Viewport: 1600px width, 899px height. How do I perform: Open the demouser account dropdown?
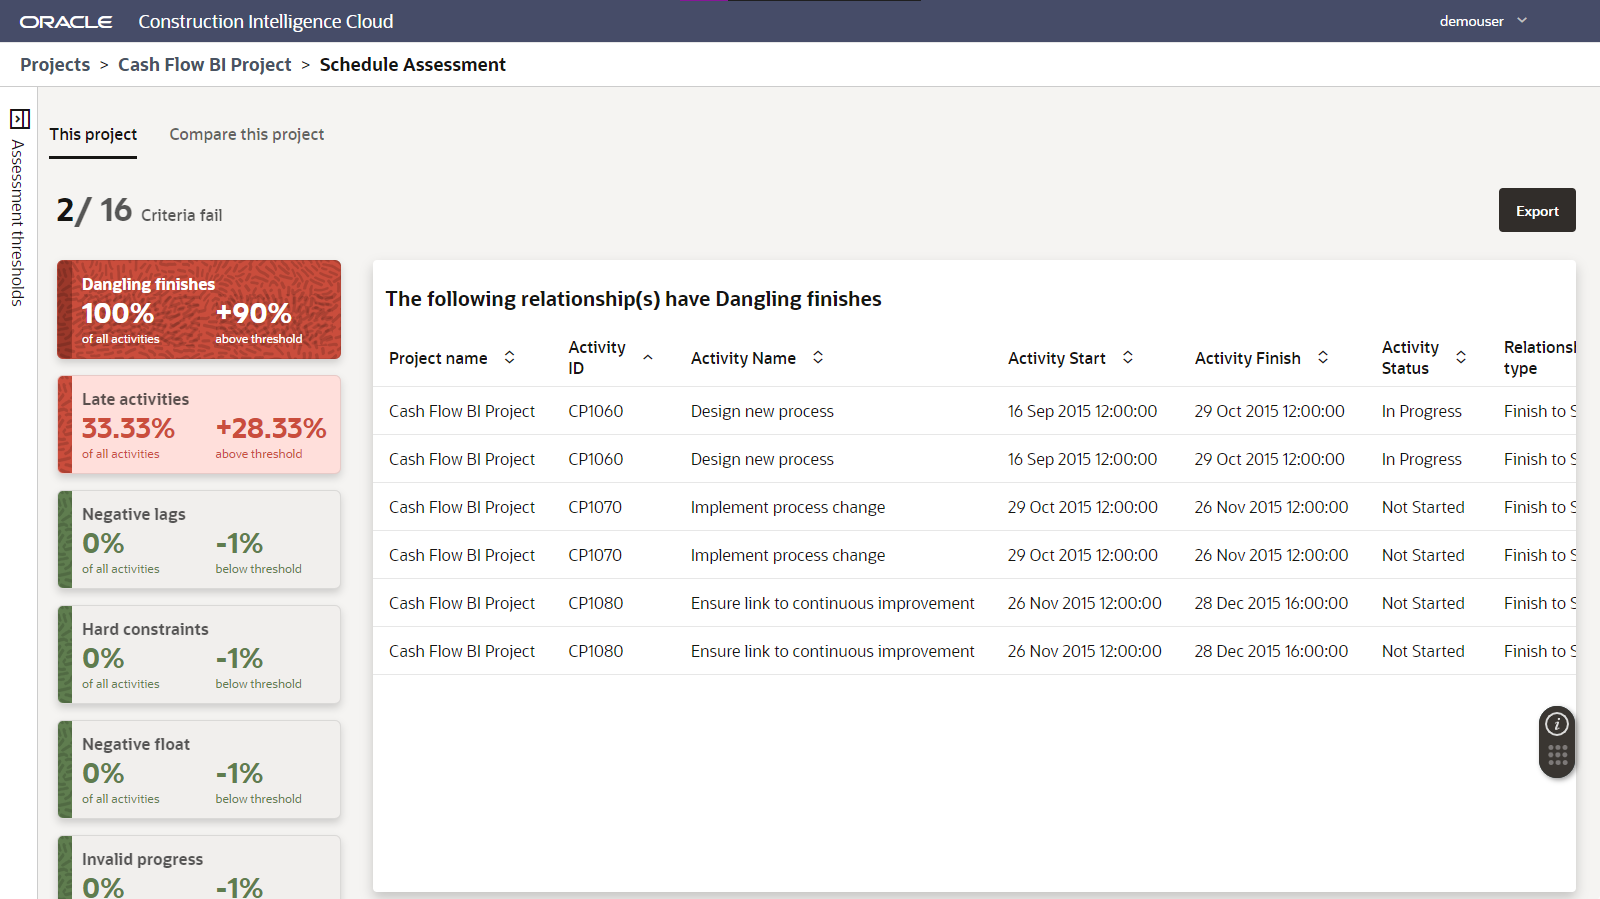1484,21
